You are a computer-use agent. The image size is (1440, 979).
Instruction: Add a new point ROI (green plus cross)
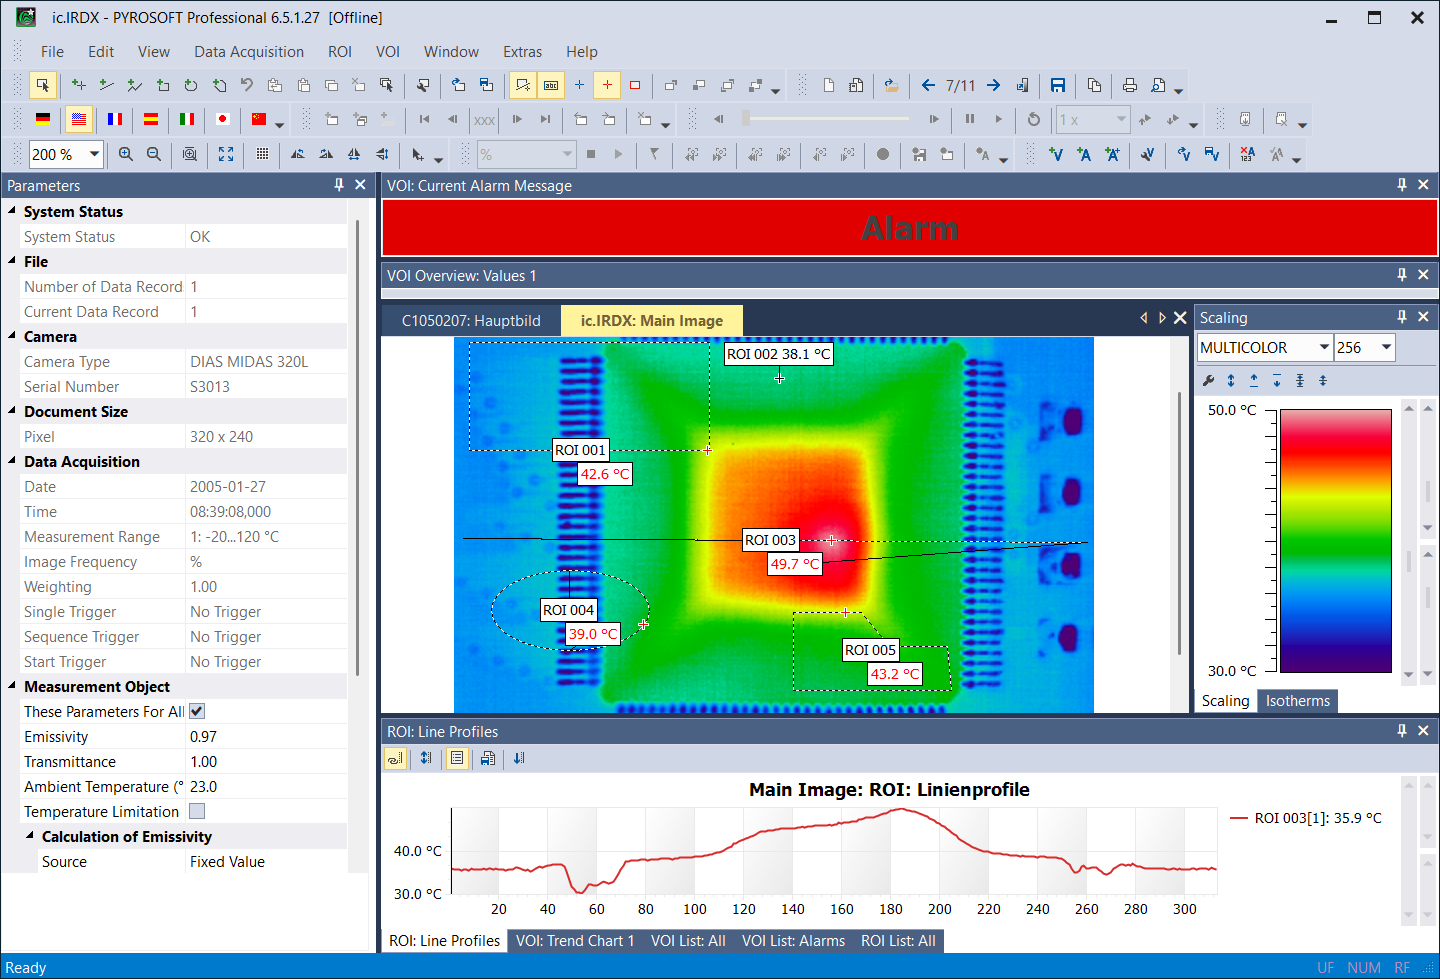78,85
